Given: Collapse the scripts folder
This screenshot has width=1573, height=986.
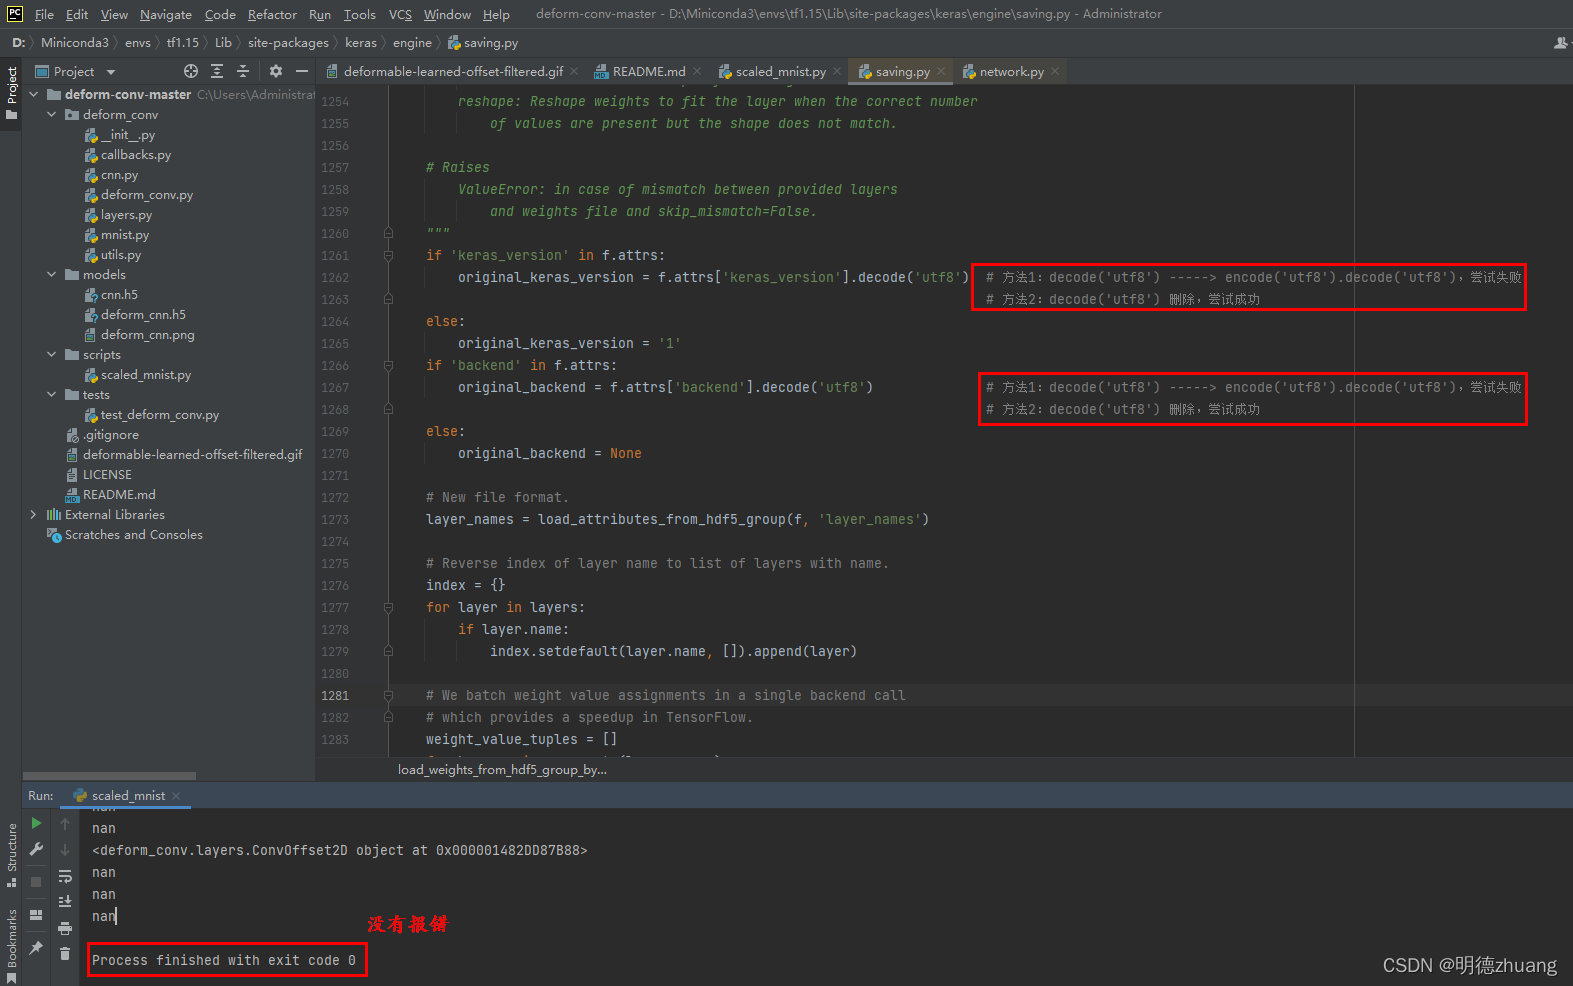Looking at the screenshot, I should click(x=51, y=354).
